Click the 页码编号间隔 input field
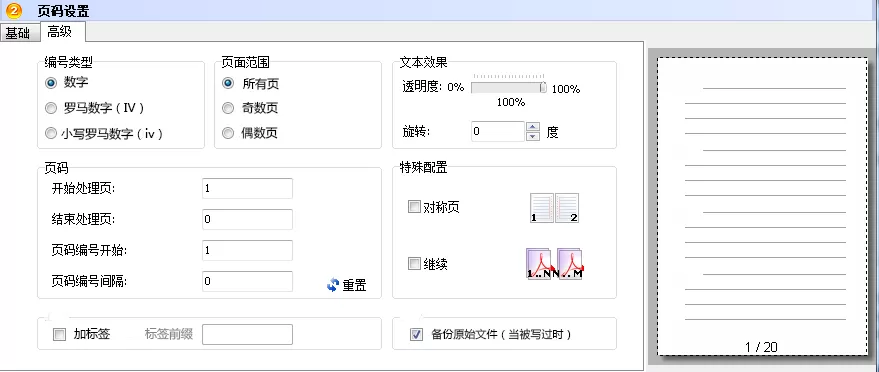Screen dimensions: 879x372 point(247,281)
